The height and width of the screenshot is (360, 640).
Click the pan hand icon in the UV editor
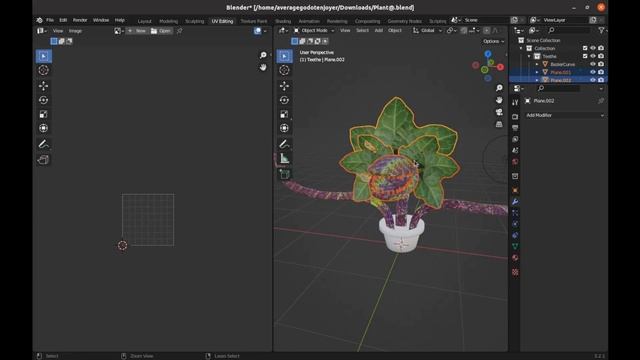(x=263, y=67)
